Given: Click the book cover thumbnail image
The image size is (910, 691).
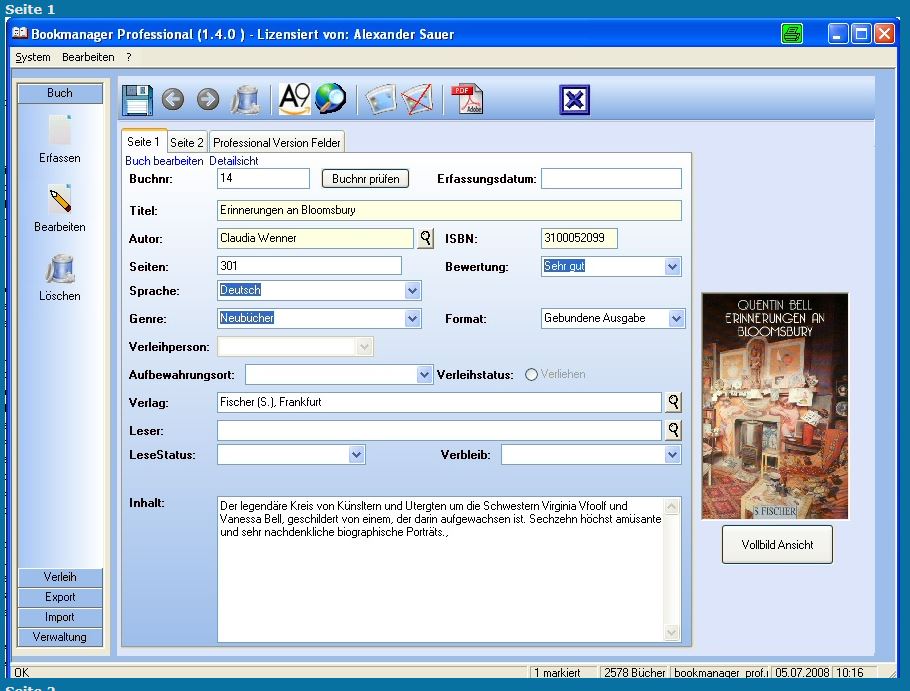Looking at the screenshot, I should 775,406.
